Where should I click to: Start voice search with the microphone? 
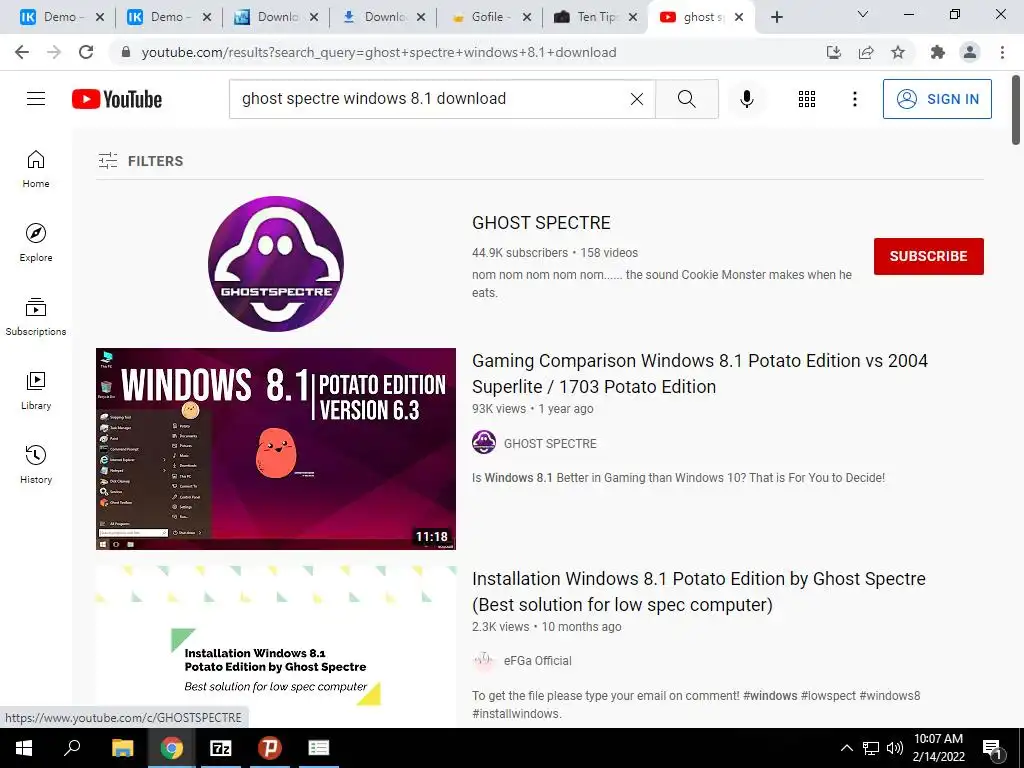point(747,99)
